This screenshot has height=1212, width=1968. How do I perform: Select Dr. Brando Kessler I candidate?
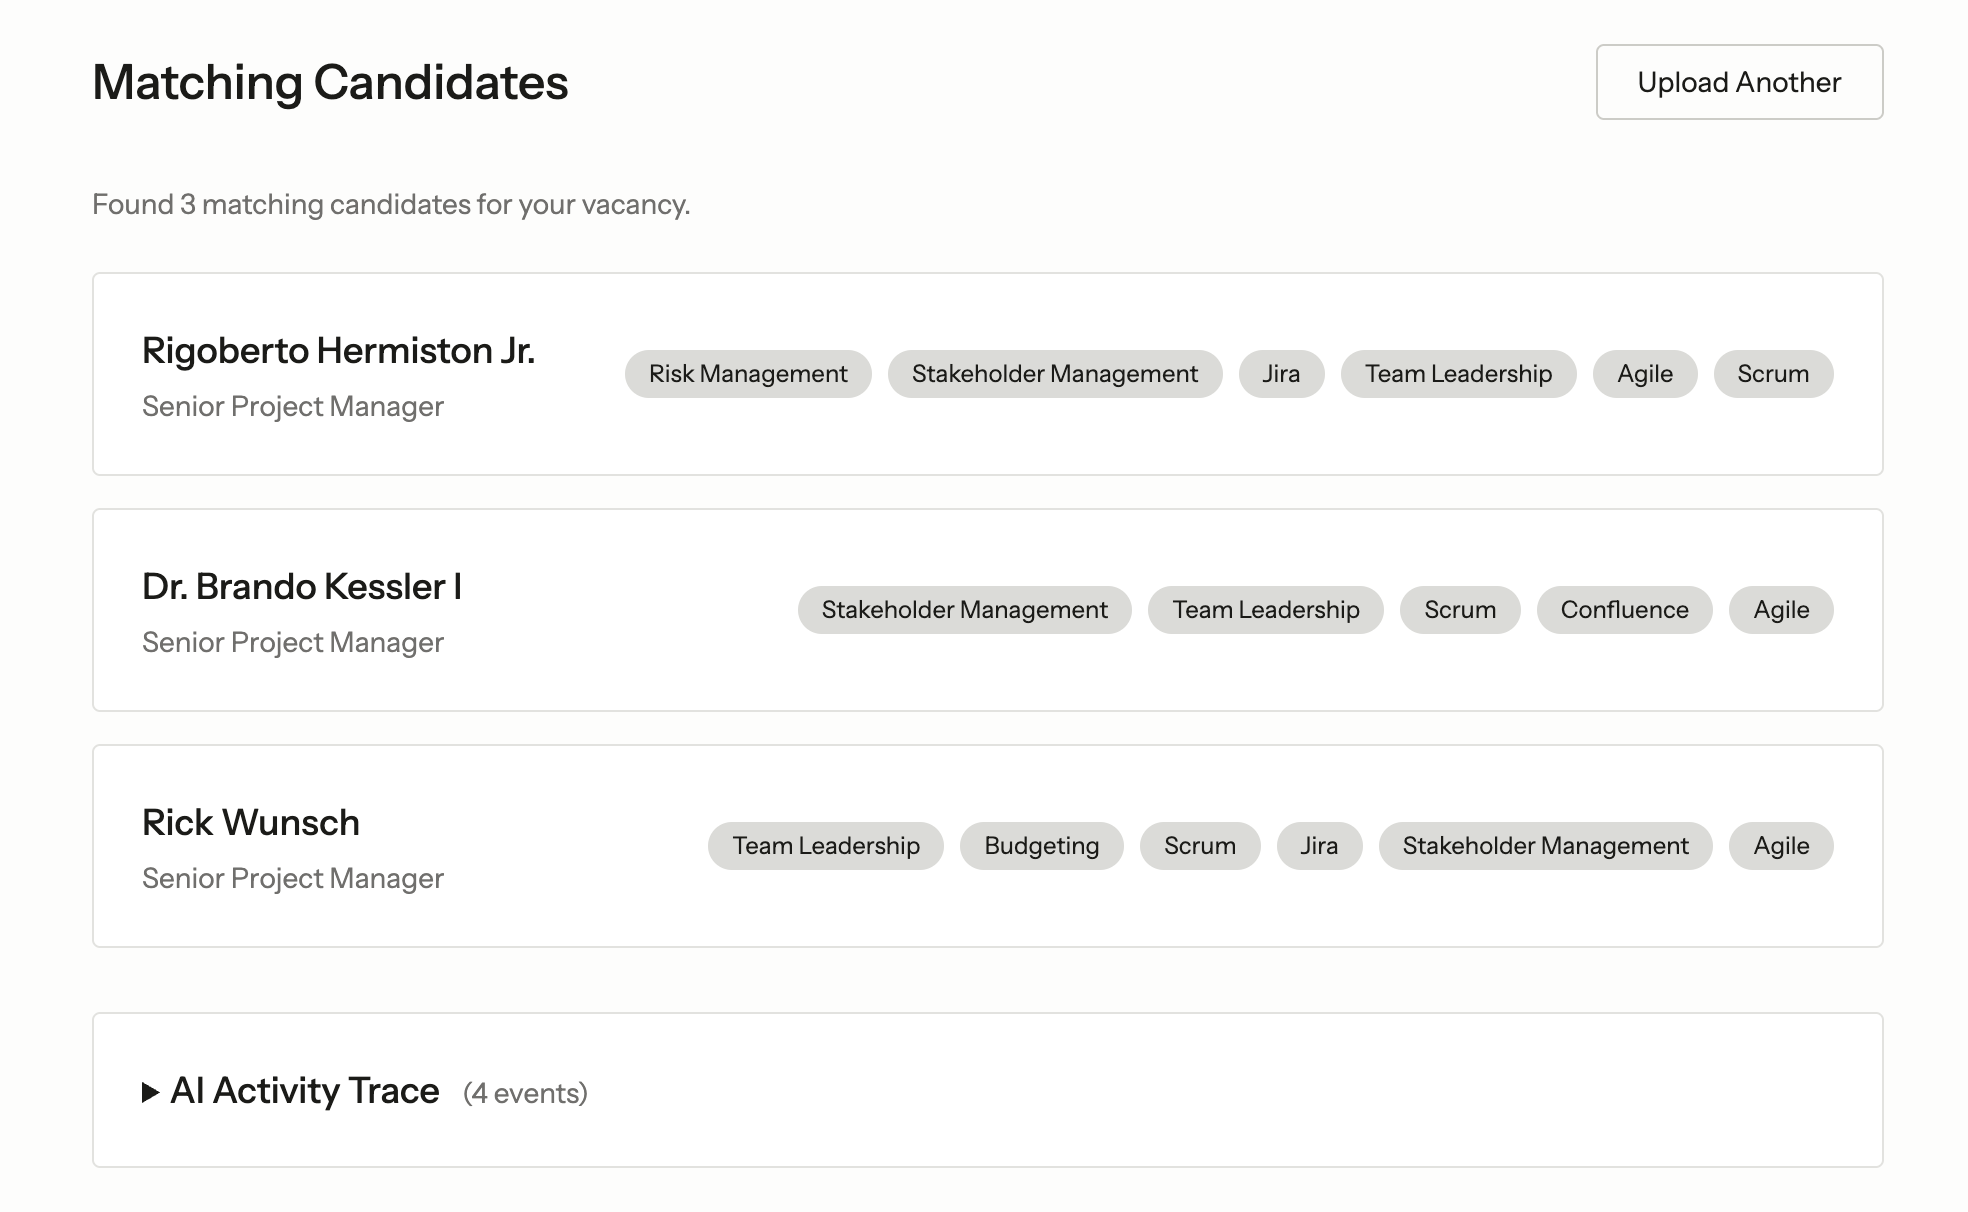pos(302,587)
